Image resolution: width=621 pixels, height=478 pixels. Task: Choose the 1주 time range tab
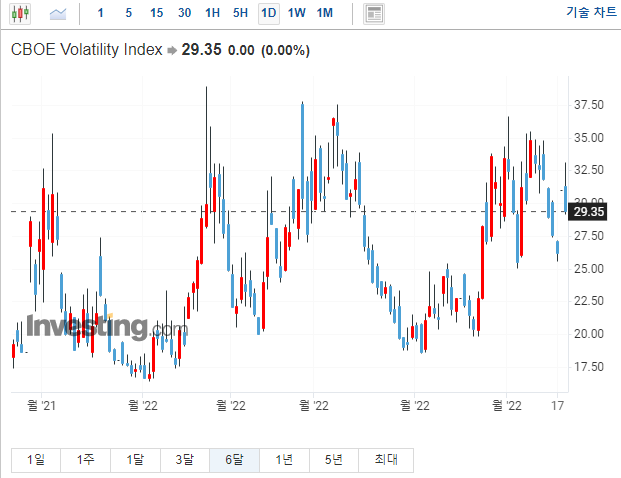(x=86, y=460)
